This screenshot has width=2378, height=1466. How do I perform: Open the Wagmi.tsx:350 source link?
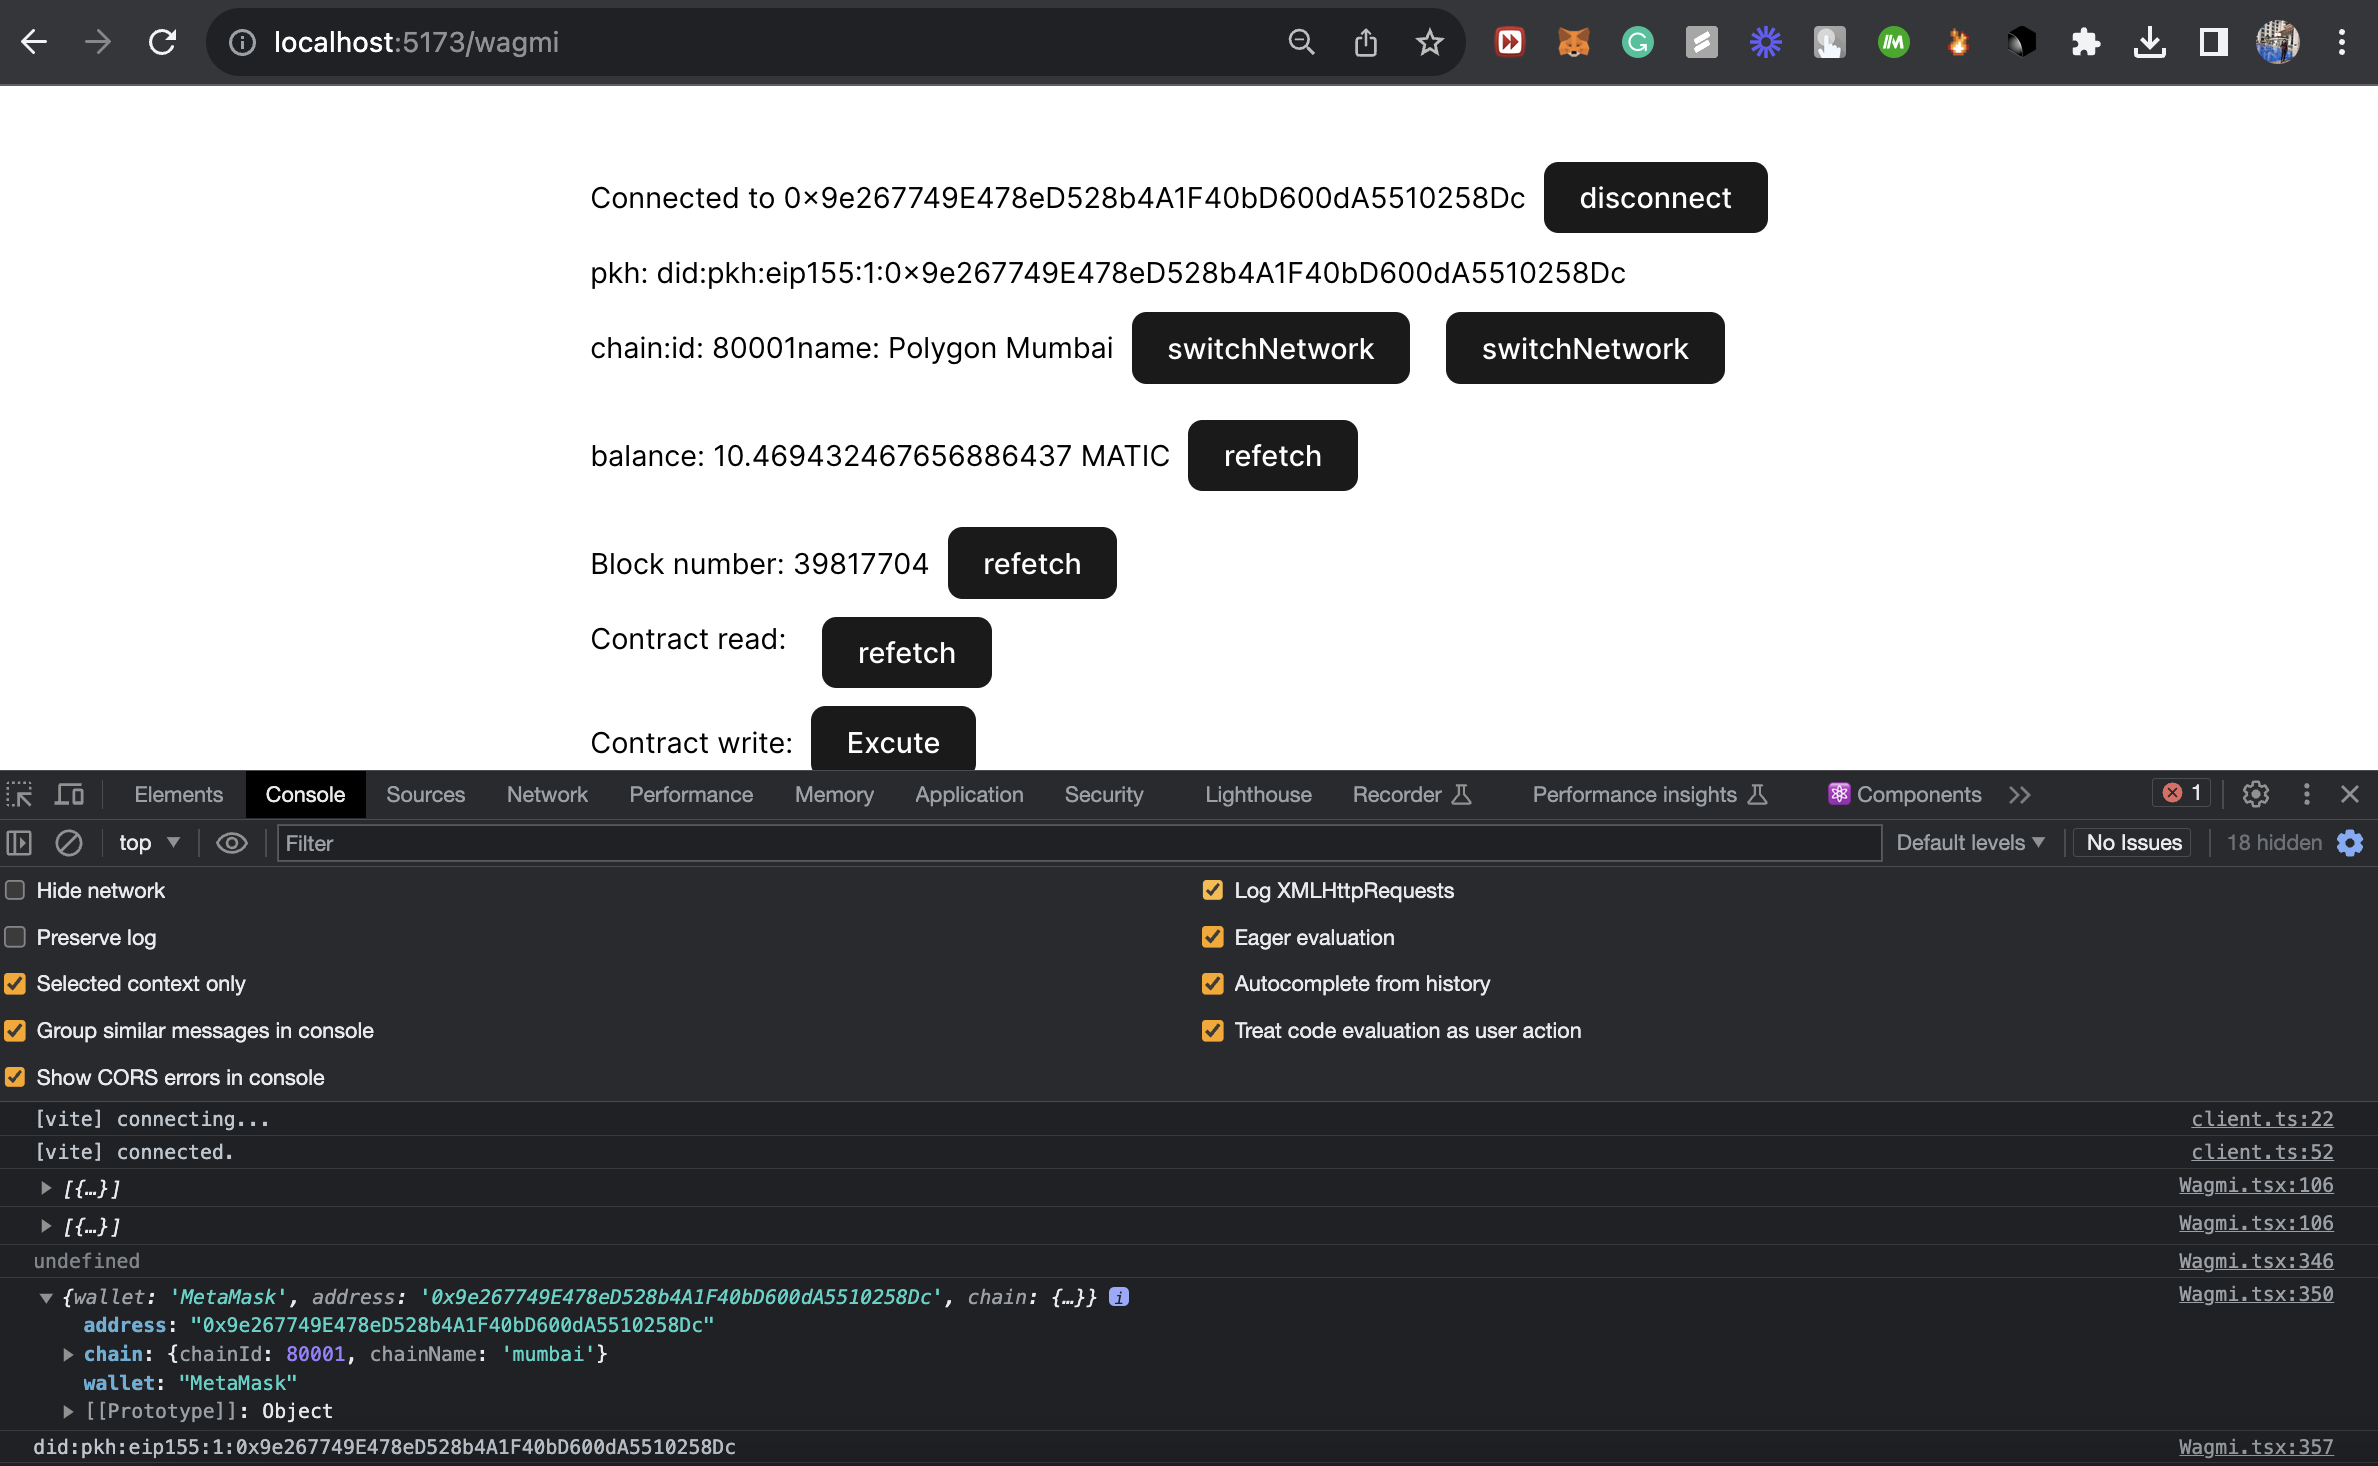pos(2255,1294)
